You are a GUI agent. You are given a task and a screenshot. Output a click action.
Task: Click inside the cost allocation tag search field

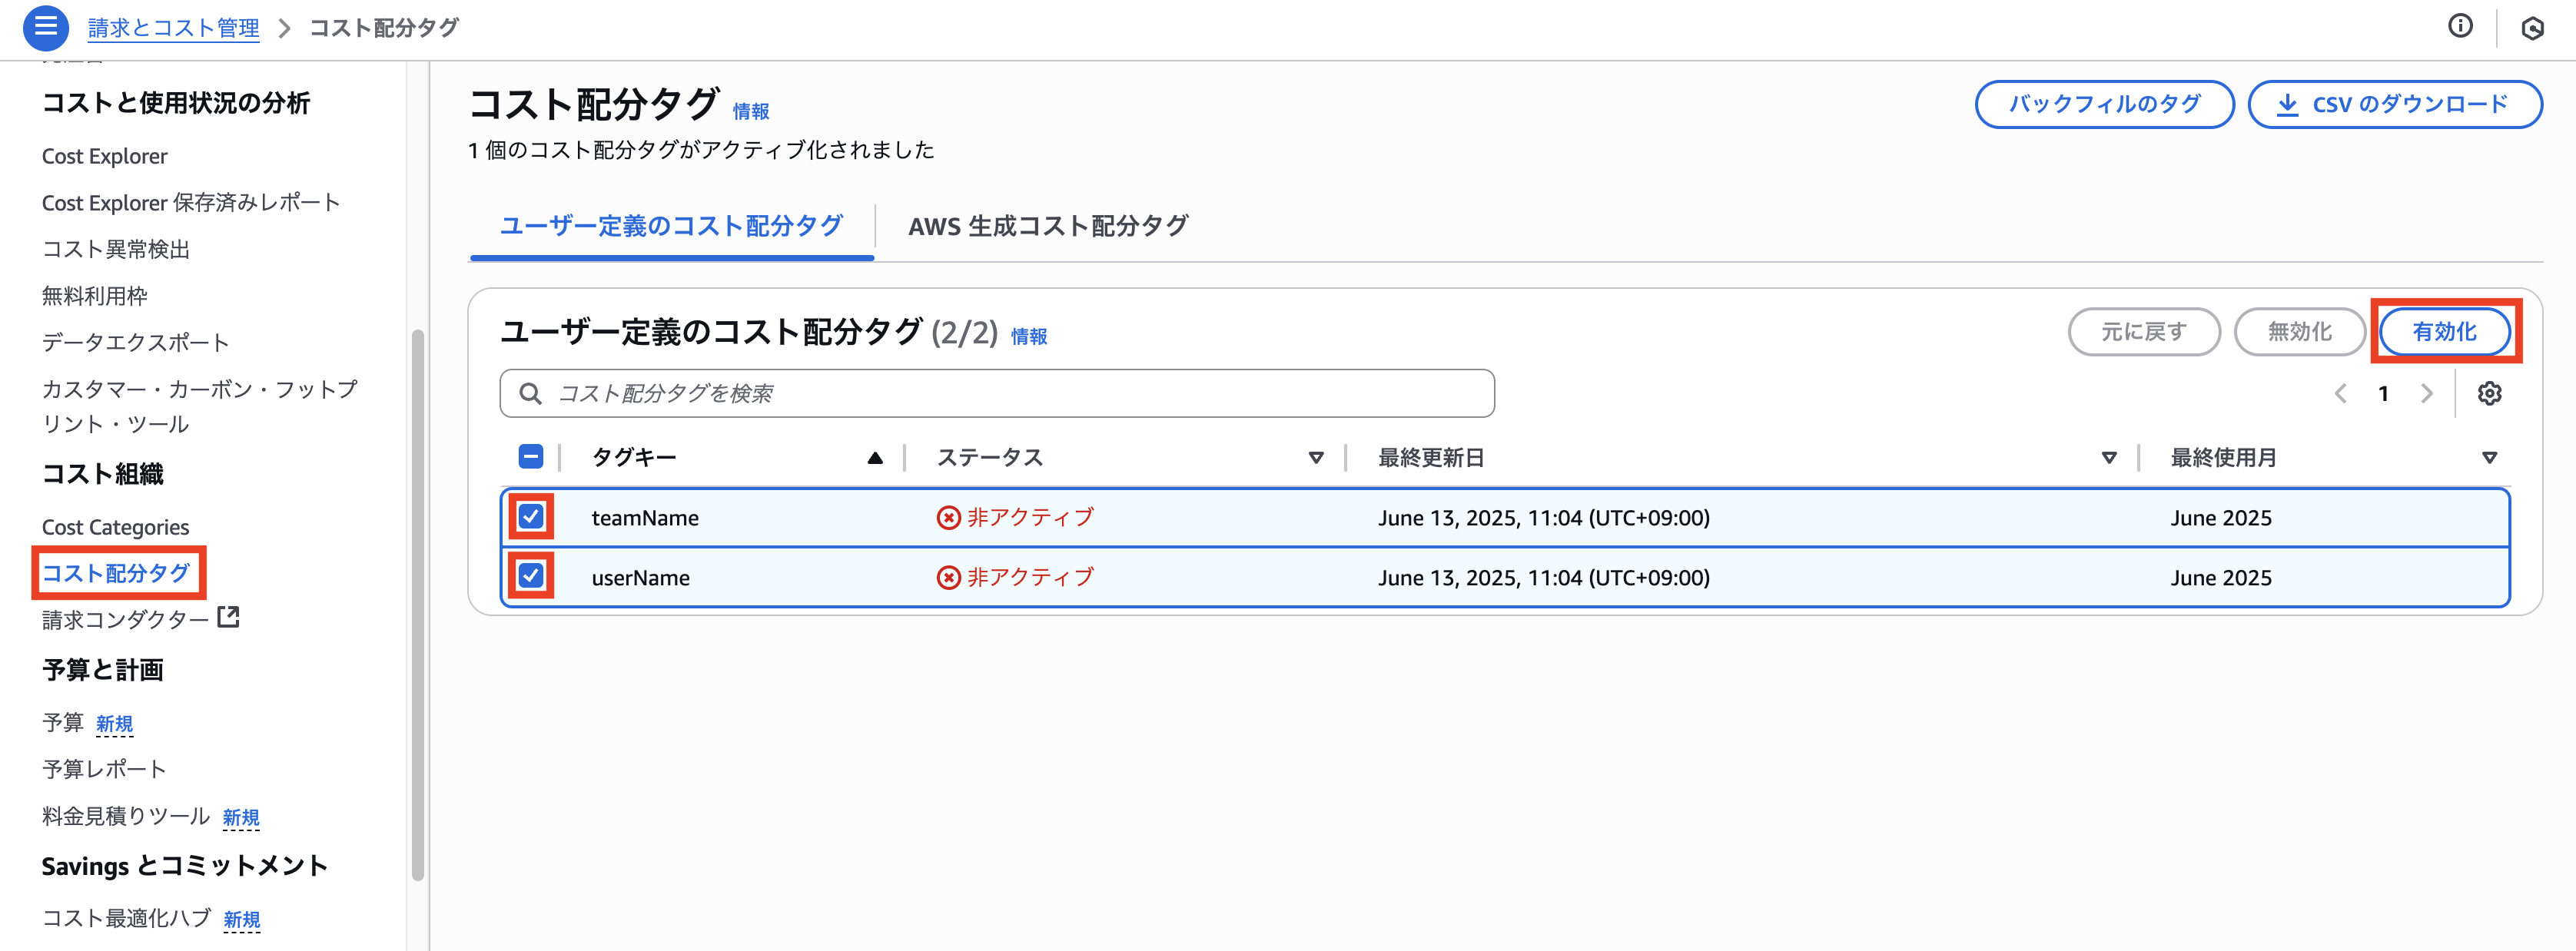(x=1000, y=393)
